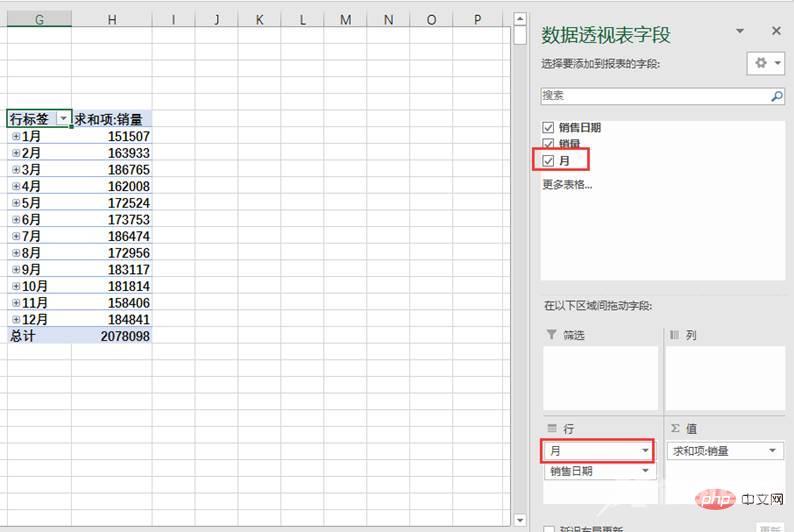Click the plus icon next to 3月
794x532 pixels.
click(x=16, y=170)
